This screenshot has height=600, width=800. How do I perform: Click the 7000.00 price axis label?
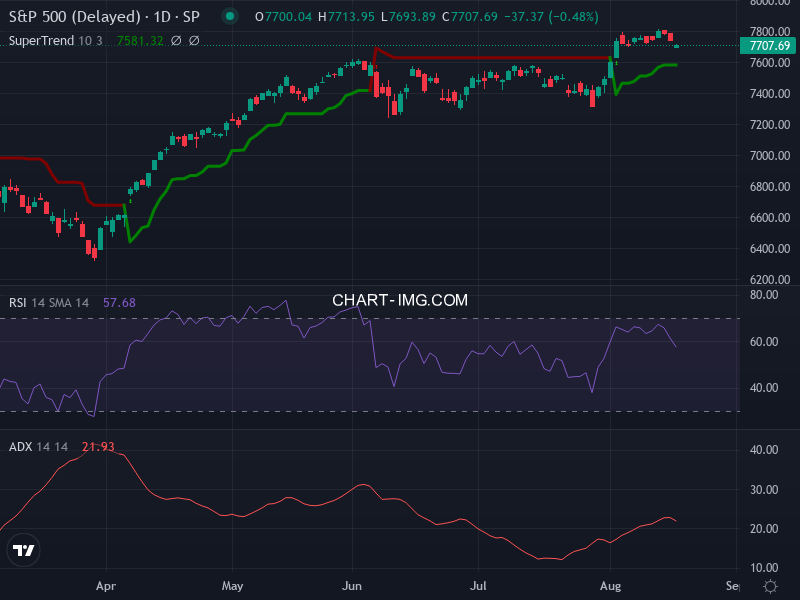(769, 156)
